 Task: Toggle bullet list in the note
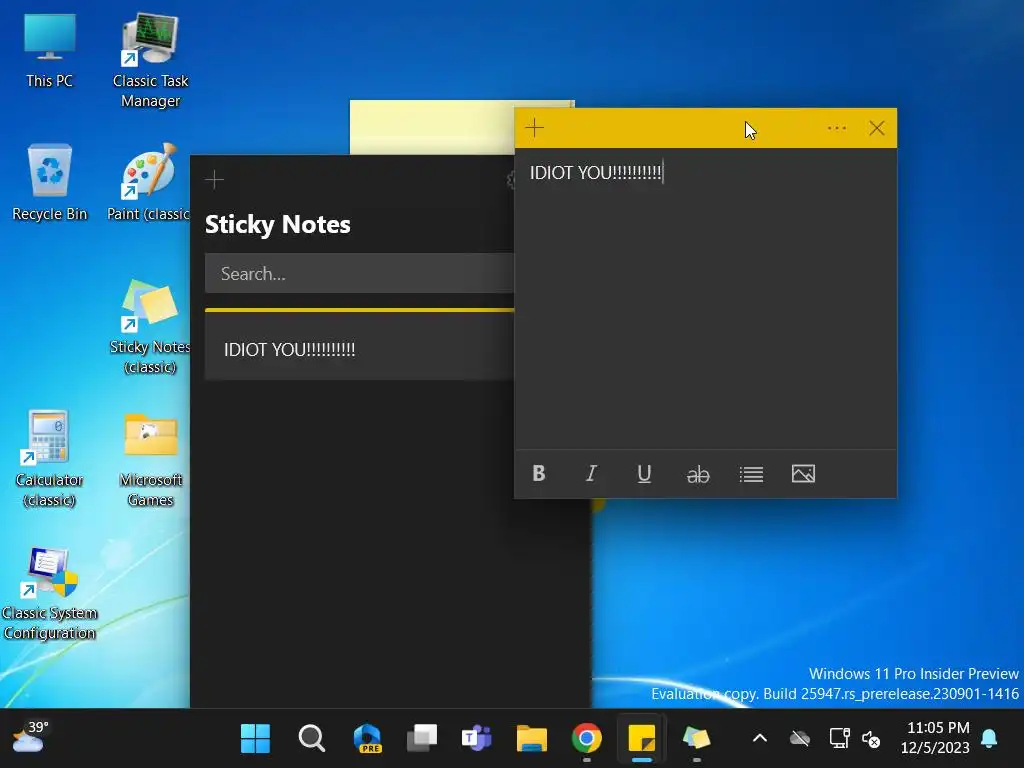(x=751, y=474)
